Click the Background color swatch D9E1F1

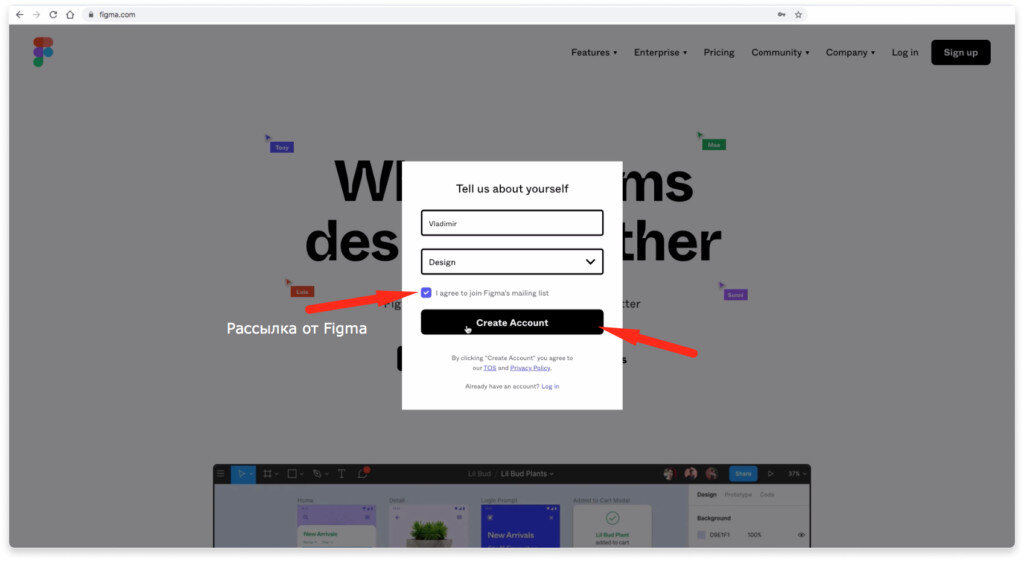(701, 535)
